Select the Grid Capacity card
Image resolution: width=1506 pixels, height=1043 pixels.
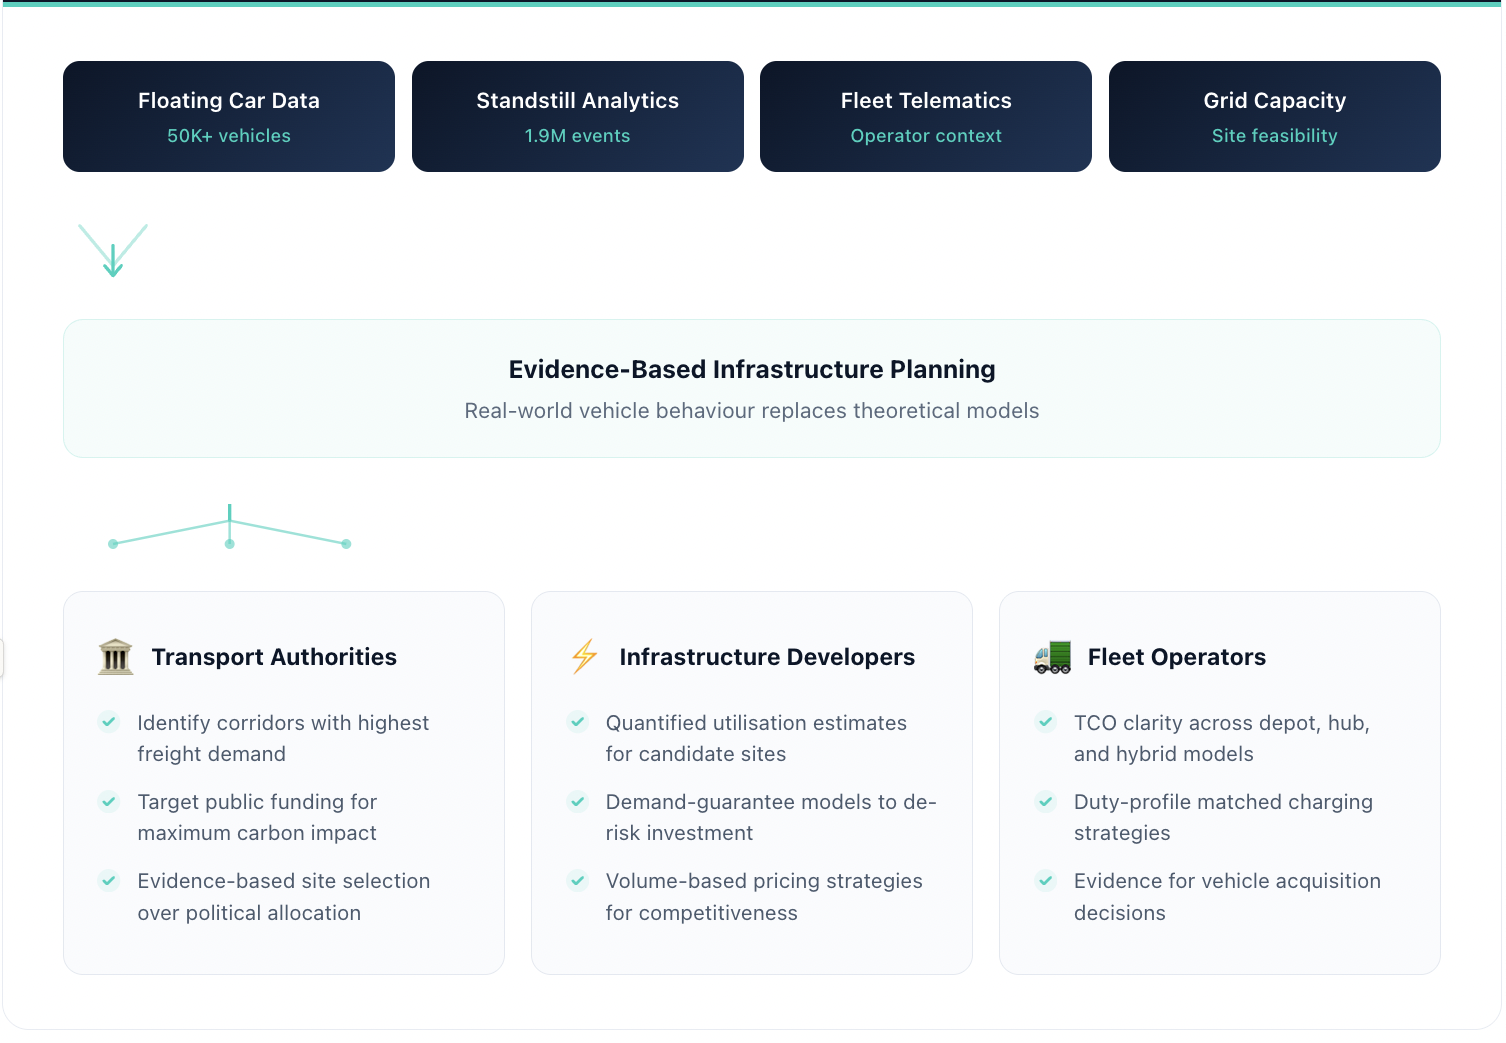coord(1273,116)
